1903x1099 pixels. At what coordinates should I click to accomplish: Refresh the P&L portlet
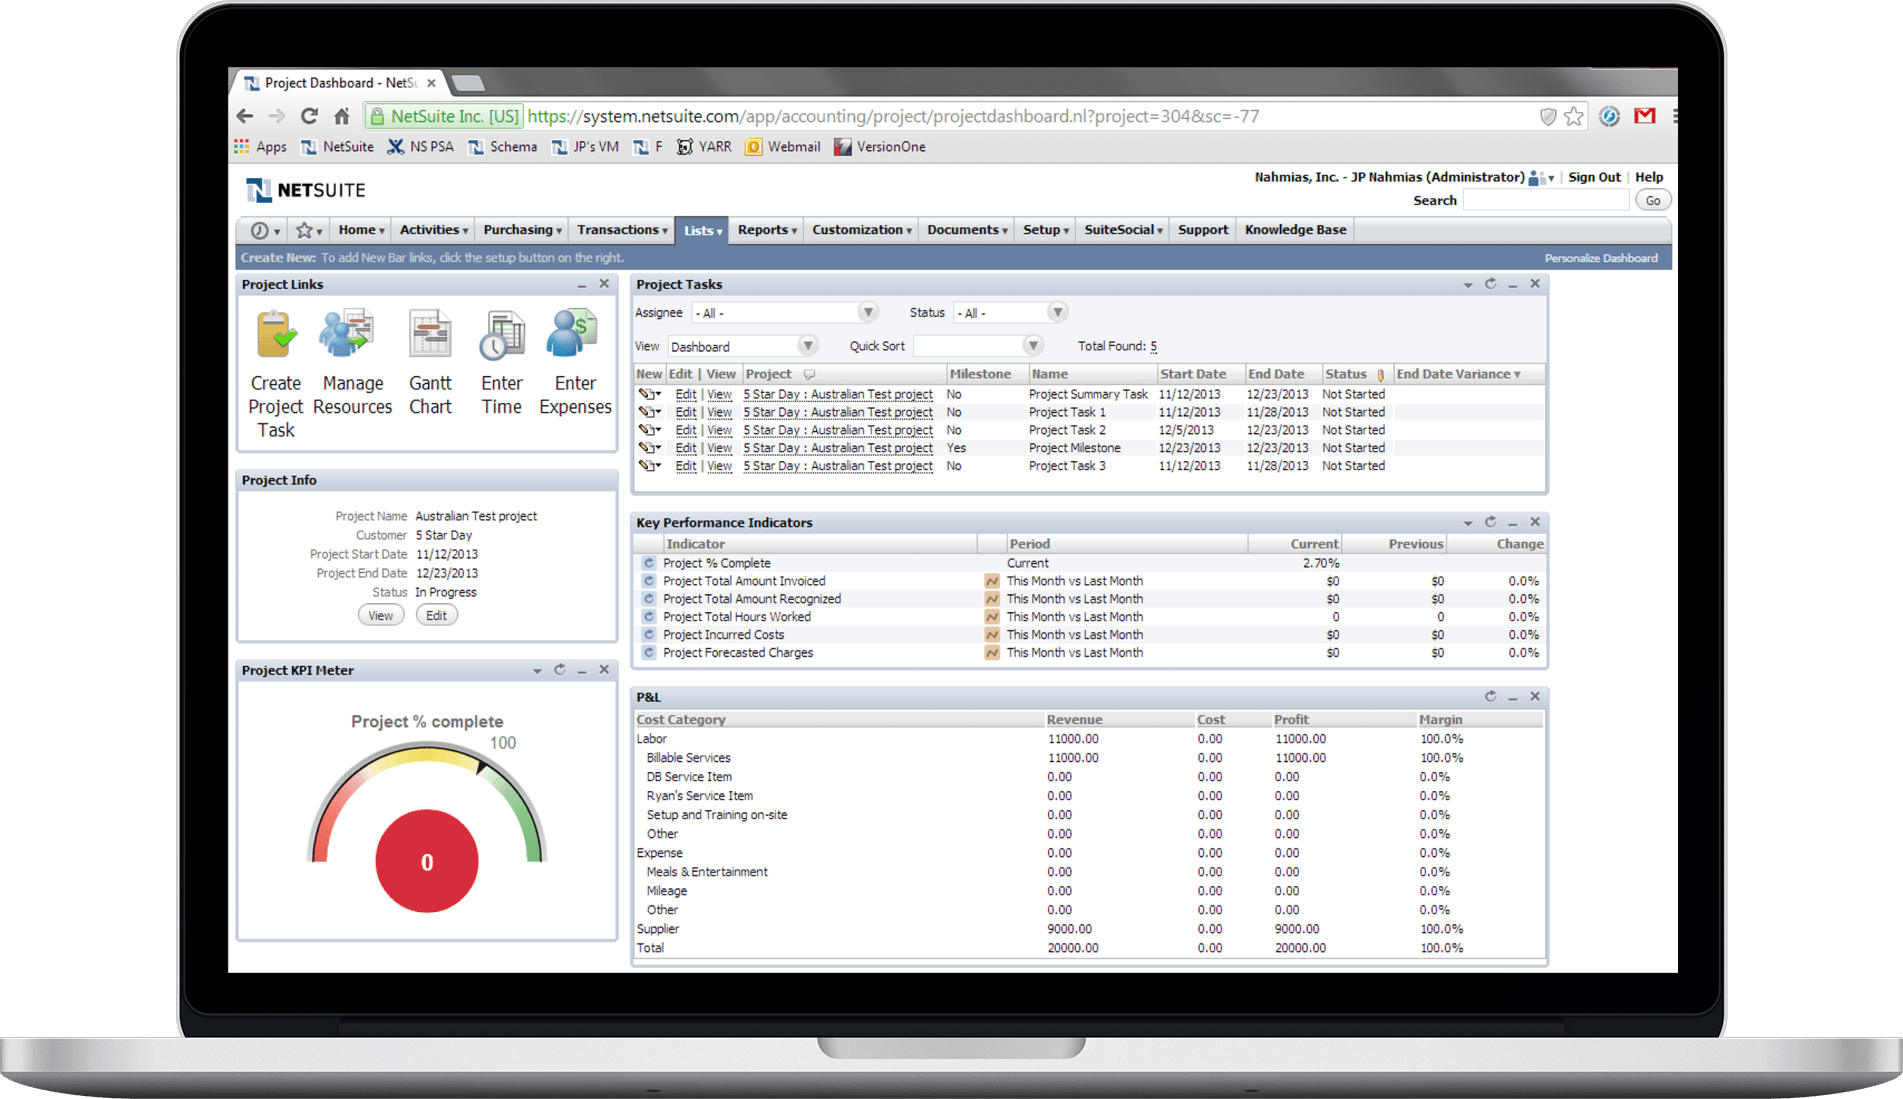tap(1491, 696)
